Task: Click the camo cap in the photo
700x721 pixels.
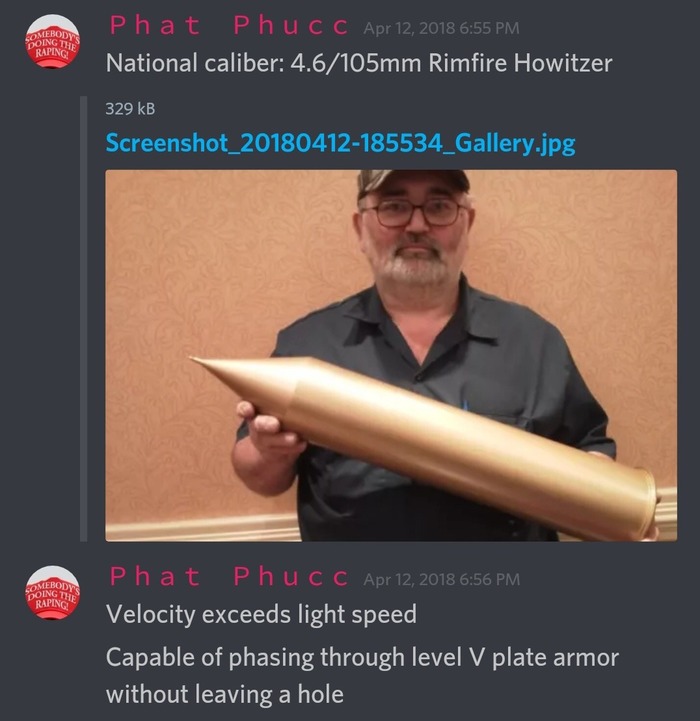Action: 412,182
